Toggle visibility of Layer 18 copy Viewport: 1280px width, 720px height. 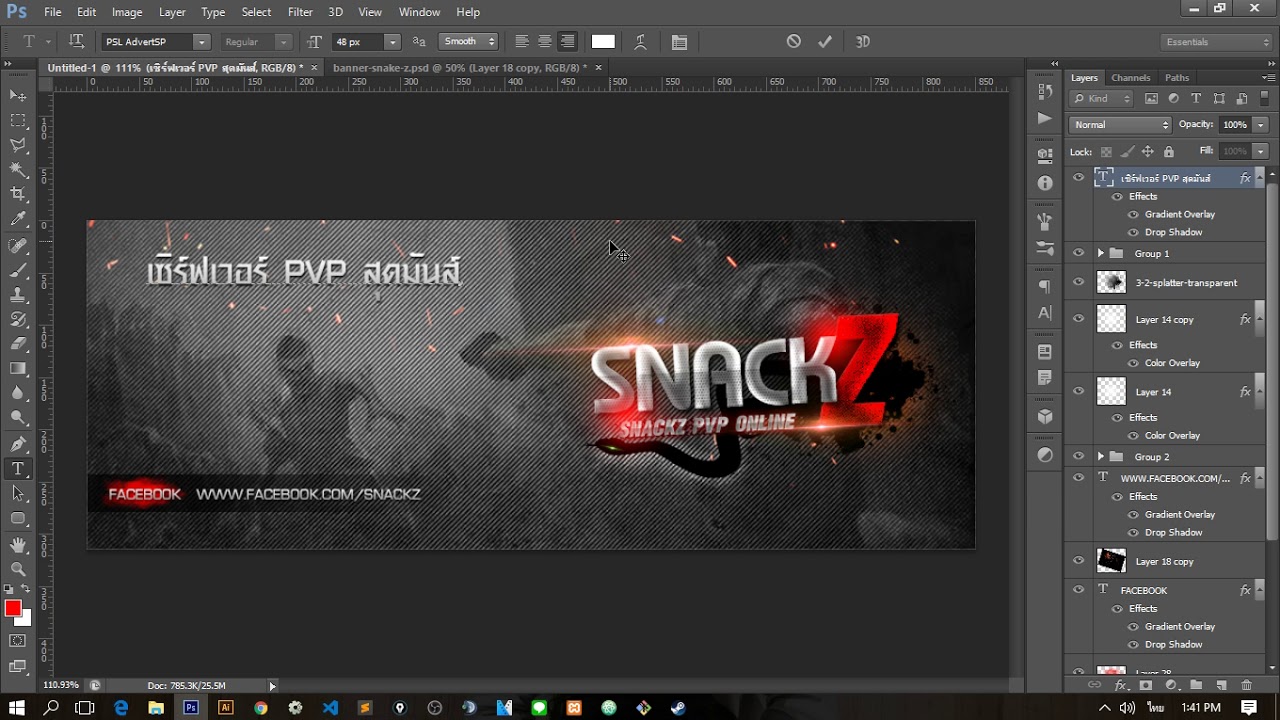coord(1078,561)
